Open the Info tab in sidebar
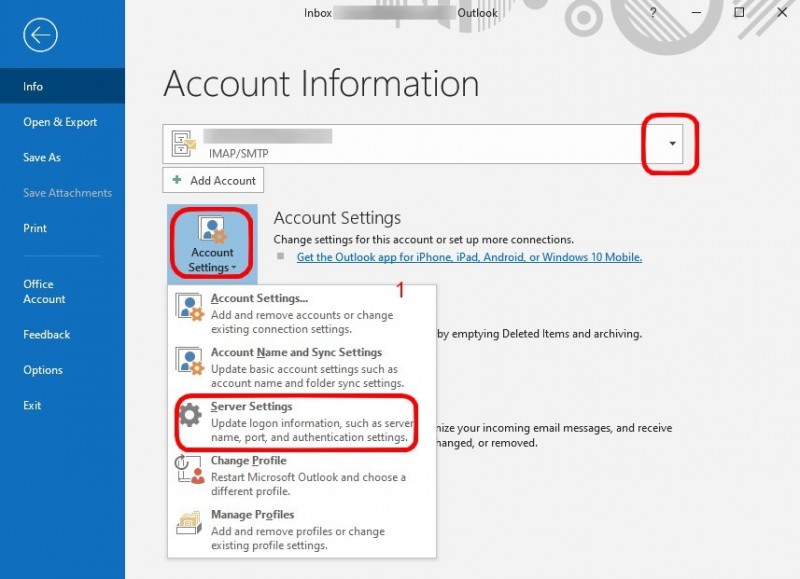 [x=34, y=87]
